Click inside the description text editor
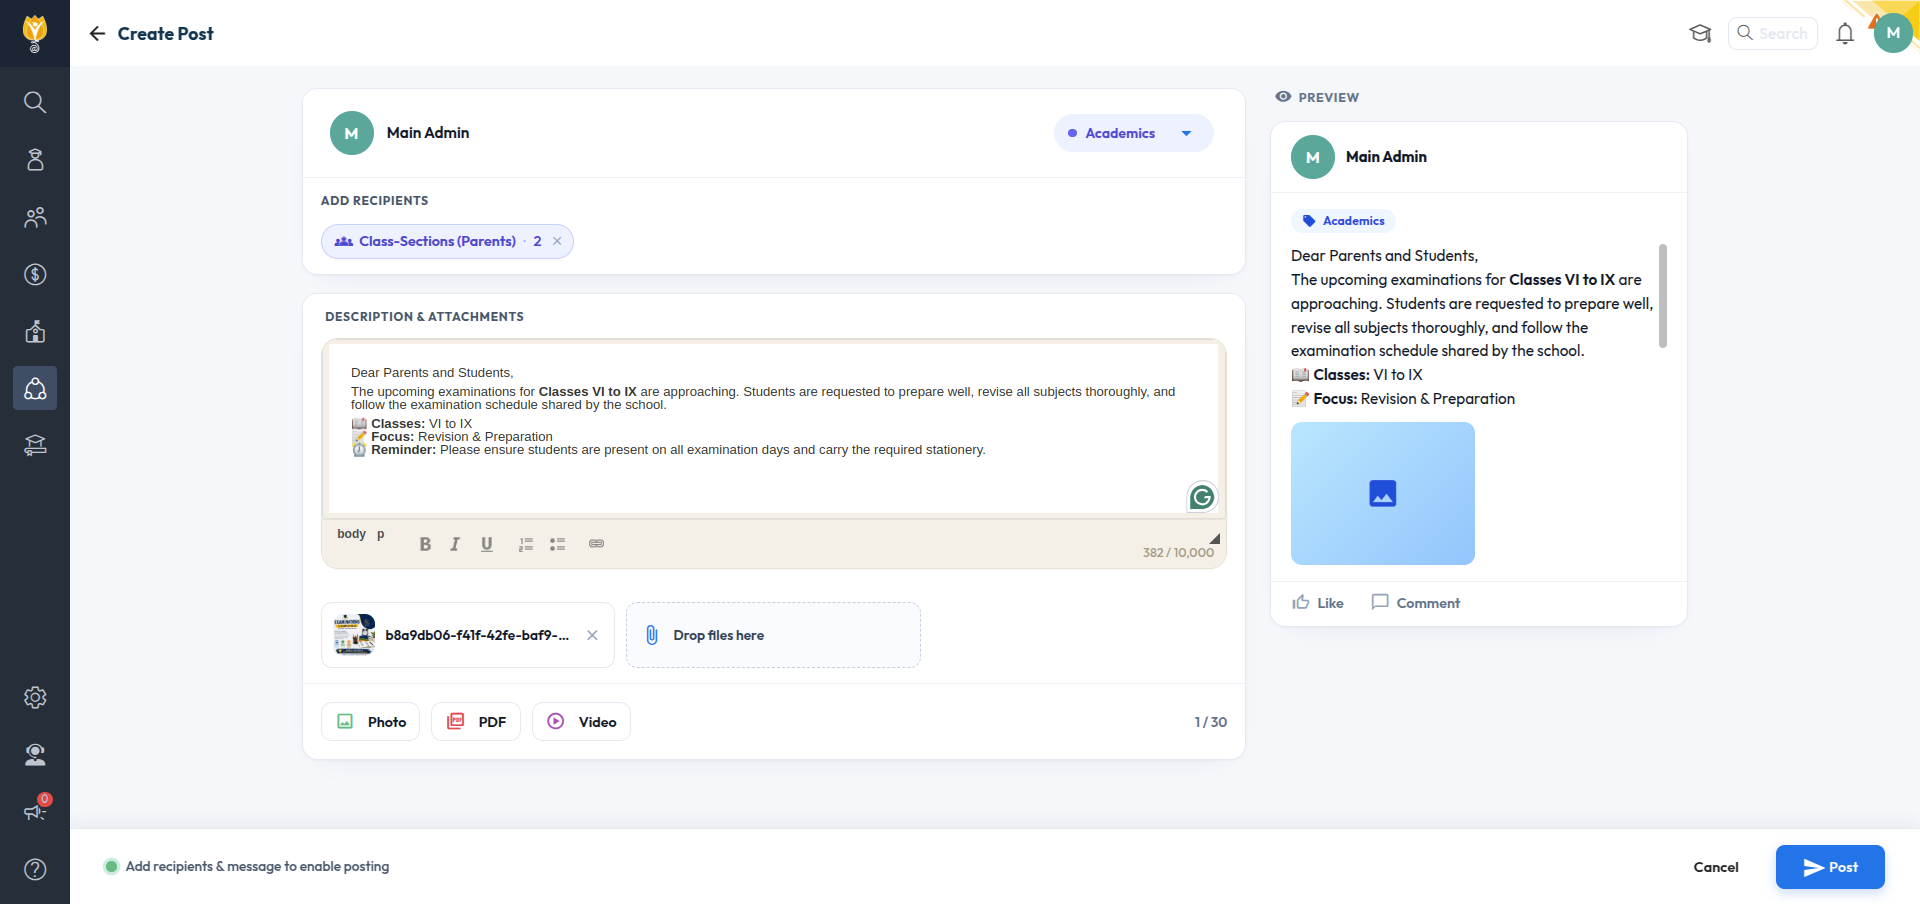The image size is (1920, 904). point(774,429)
